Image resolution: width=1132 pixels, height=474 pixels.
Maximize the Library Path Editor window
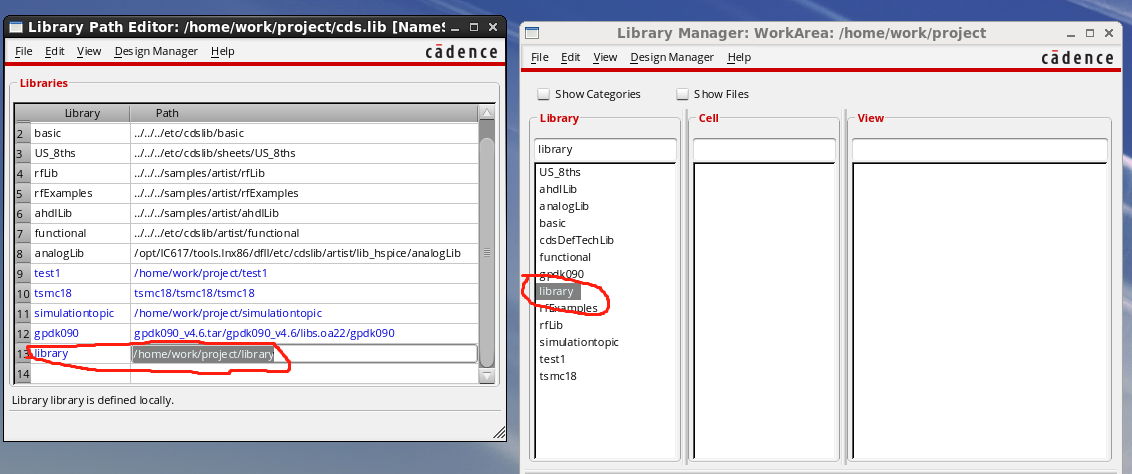[474, 27]
